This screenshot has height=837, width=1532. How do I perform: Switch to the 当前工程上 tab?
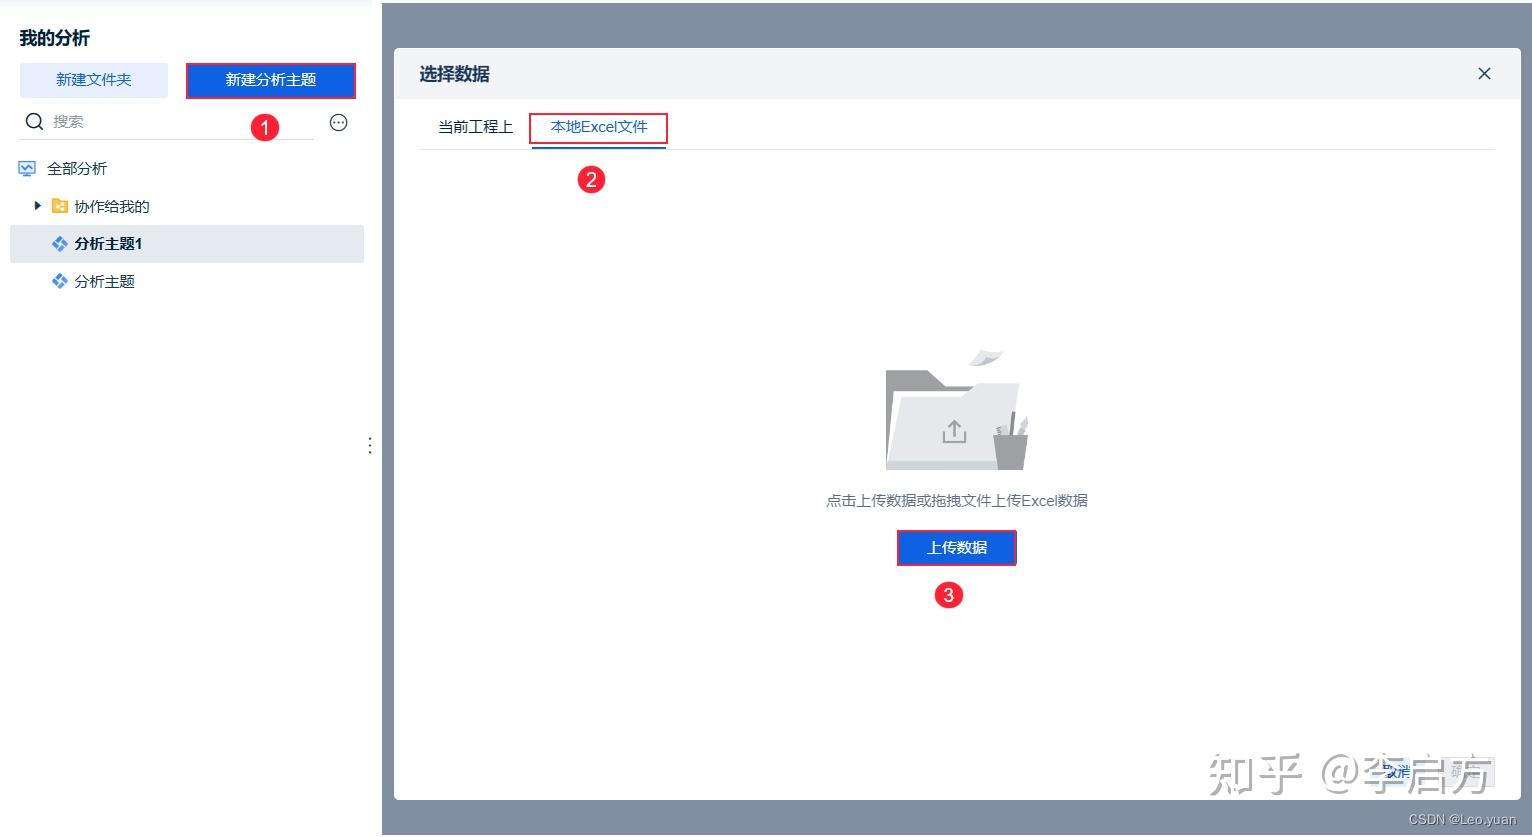pos(475,127)
